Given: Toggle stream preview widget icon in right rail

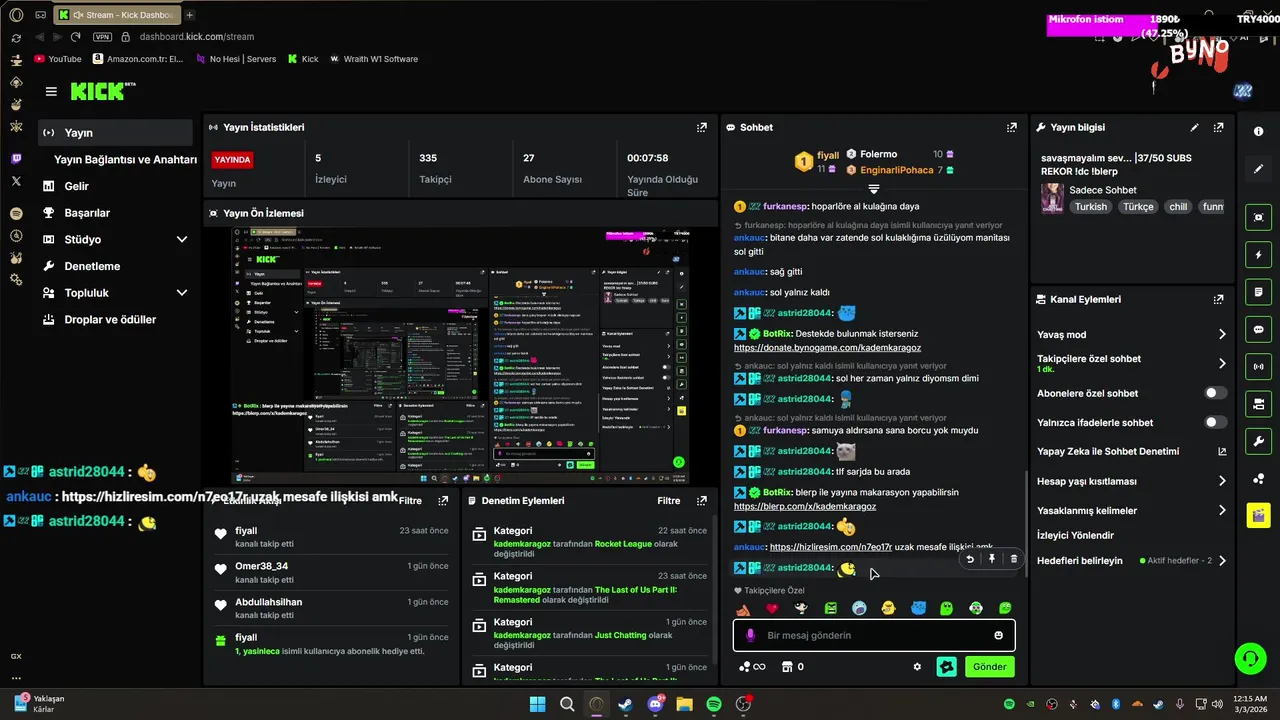Looking at the screenshot, I should [x=1258, y=217].
